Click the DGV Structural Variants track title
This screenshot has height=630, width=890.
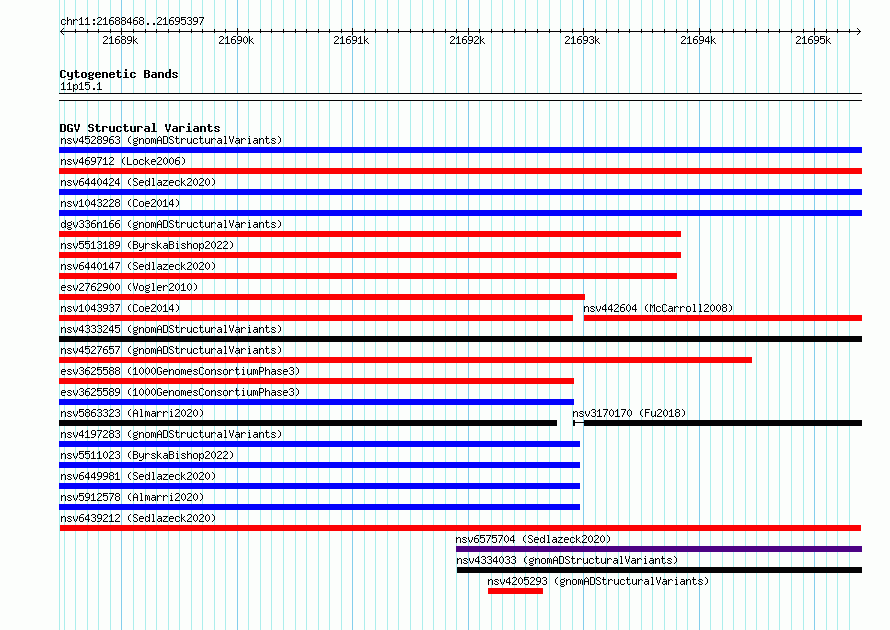coord(140,128)
